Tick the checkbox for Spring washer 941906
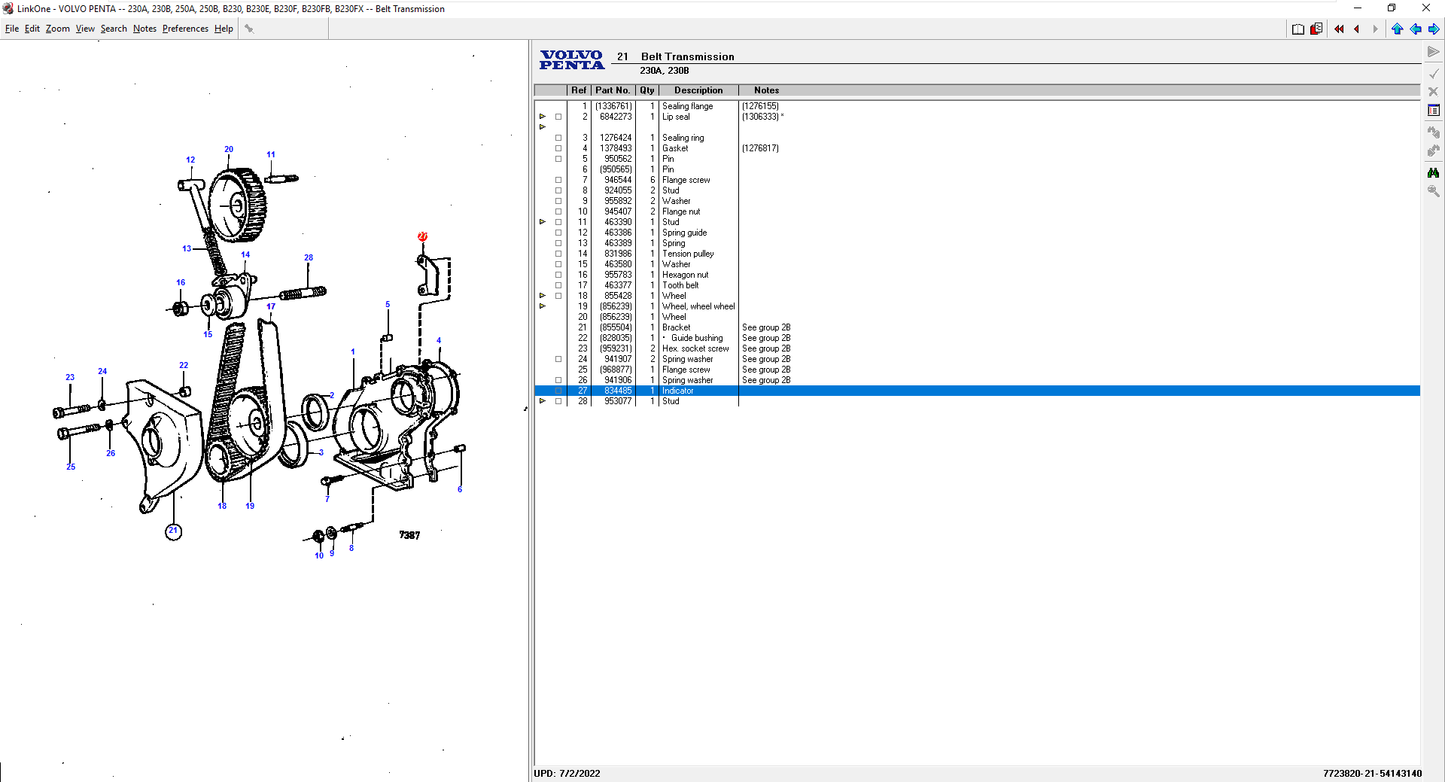The height and width of the screenshot is (782, 1445). coord(558,380)
